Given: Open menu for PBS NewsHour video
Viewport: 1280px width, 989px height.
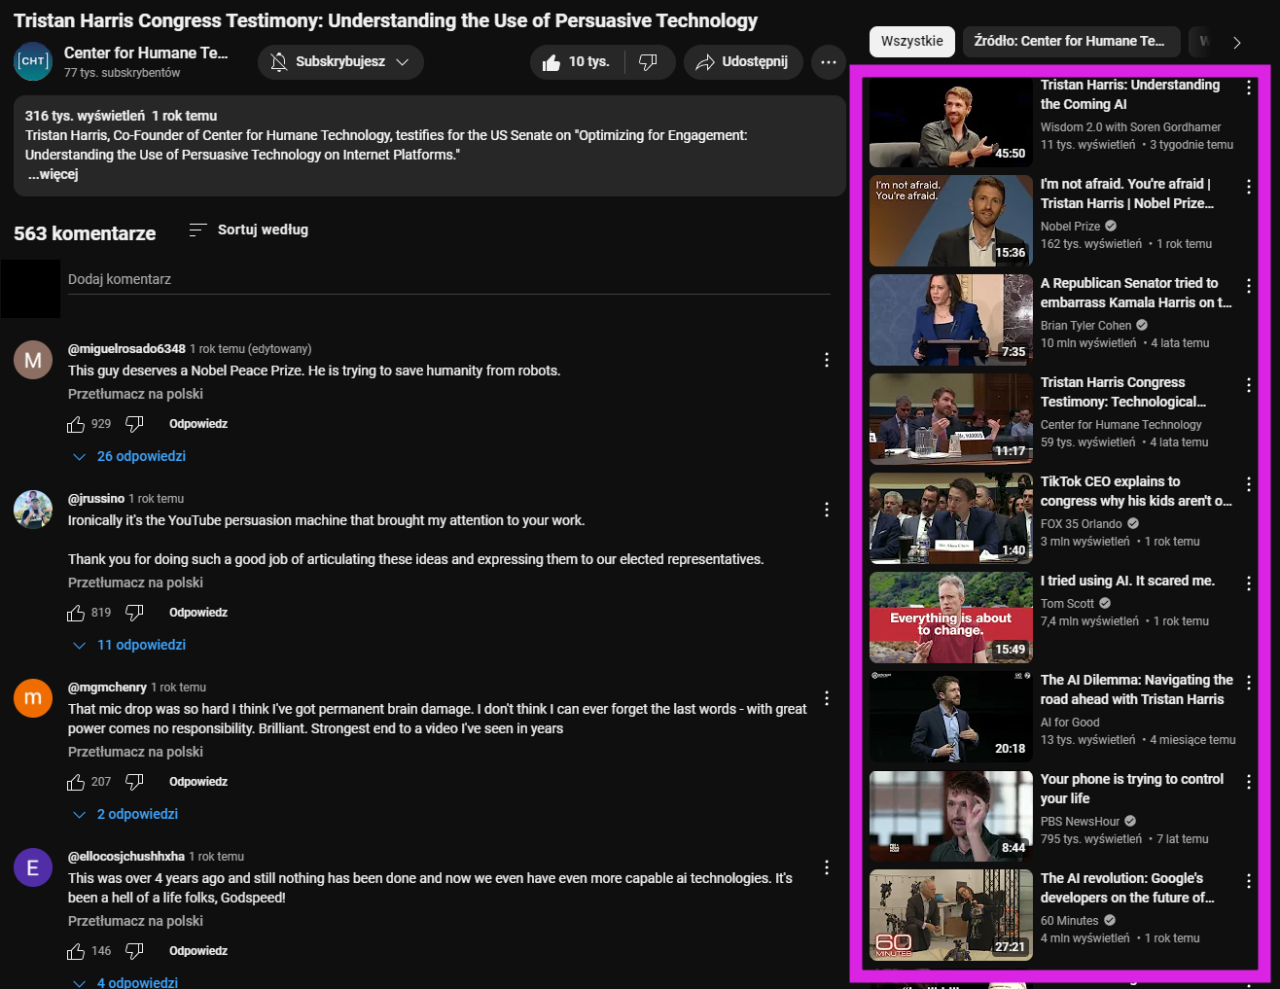Looking at the screenshot, I should [1249, 781].
